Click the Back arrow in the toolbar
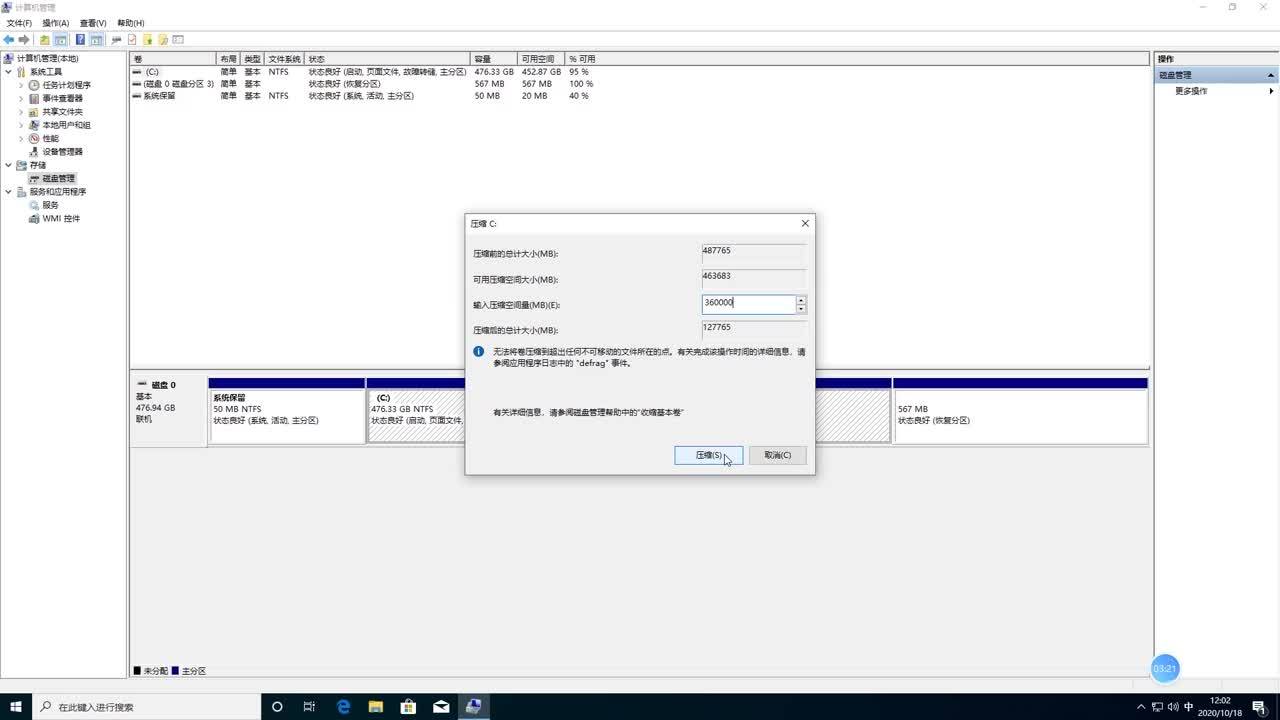 coord(9,40)
